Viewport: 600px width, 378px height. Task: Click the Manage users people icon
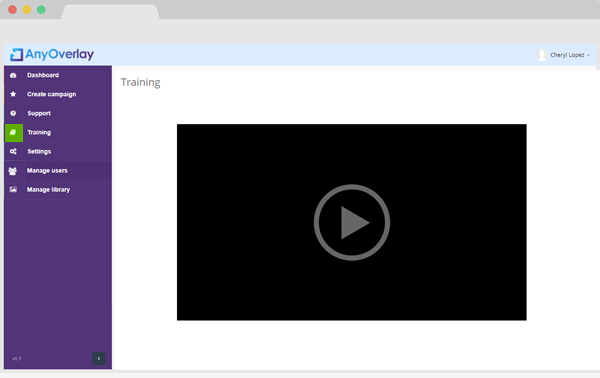click(x=13, y=171)
